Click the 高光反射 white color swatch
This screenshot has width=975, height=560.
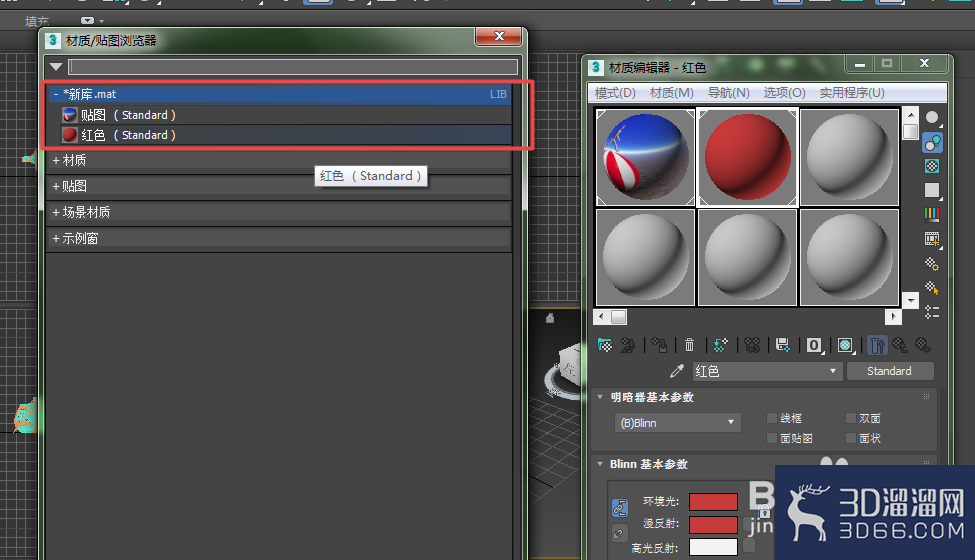tap(713, 547)
